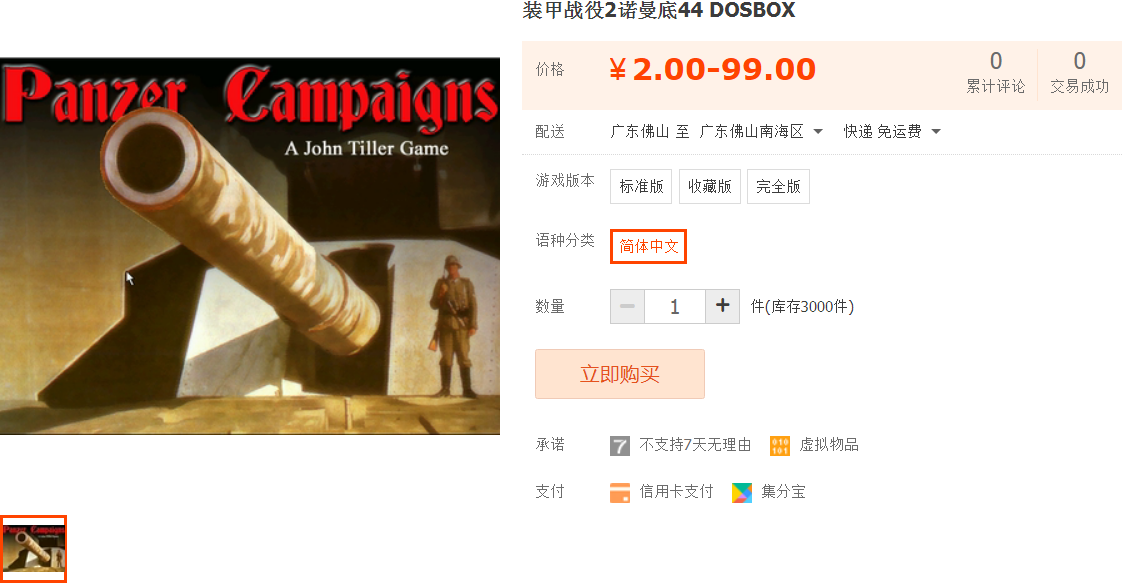
Task: Click the credit card payment icon
Action: (x=620, y=493)
